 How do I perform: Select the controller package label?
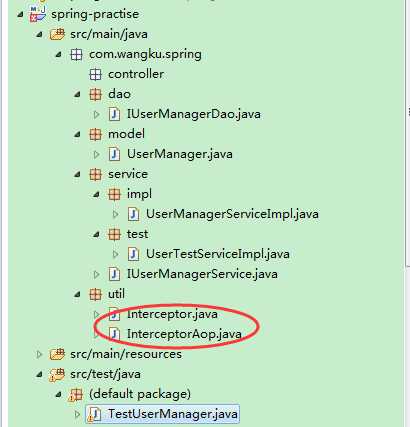coord(136,74)
